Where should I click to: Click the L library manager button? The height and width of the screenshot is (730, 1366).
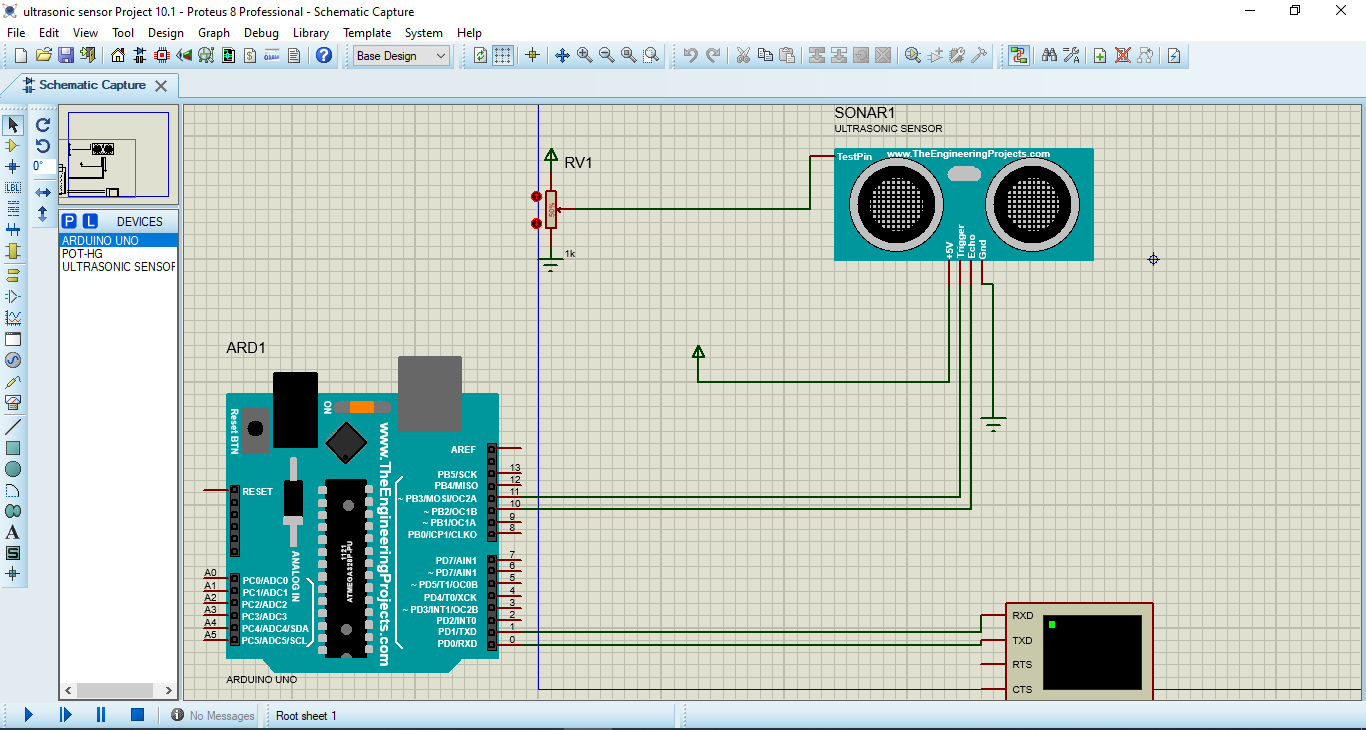[90, 221]
